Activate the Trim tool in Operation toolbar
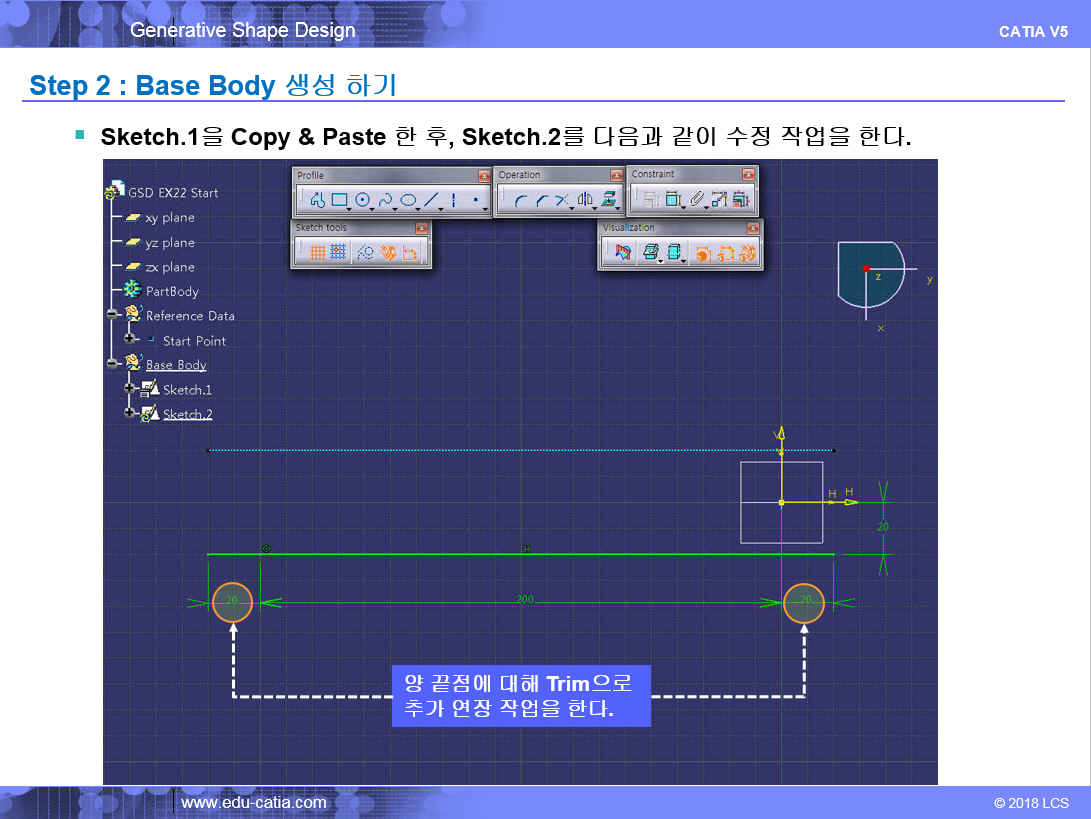This screenshot has width=1091, height=819. point(562,201)
